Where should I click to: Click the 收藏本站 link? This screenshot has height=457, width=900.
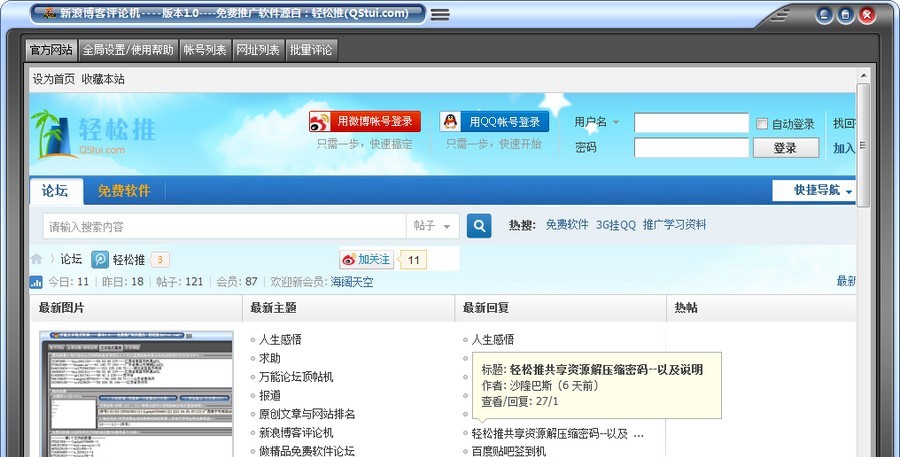[x=103, y=79]
